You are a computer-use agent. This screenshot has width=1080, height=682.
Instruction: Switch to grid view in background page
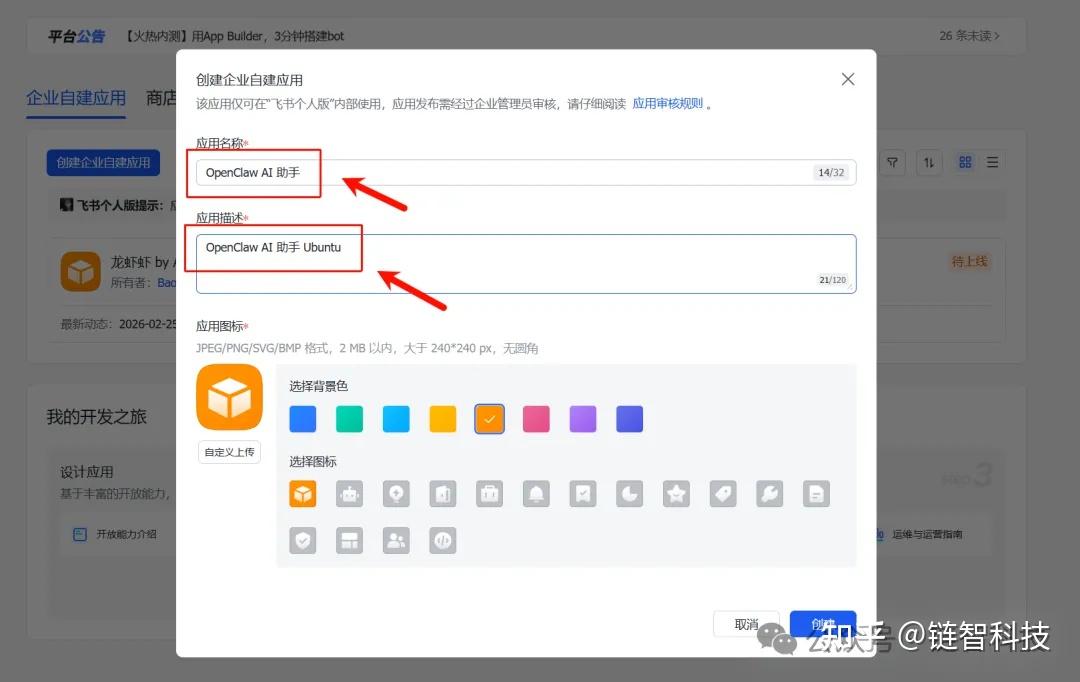(x=965, y=163)
